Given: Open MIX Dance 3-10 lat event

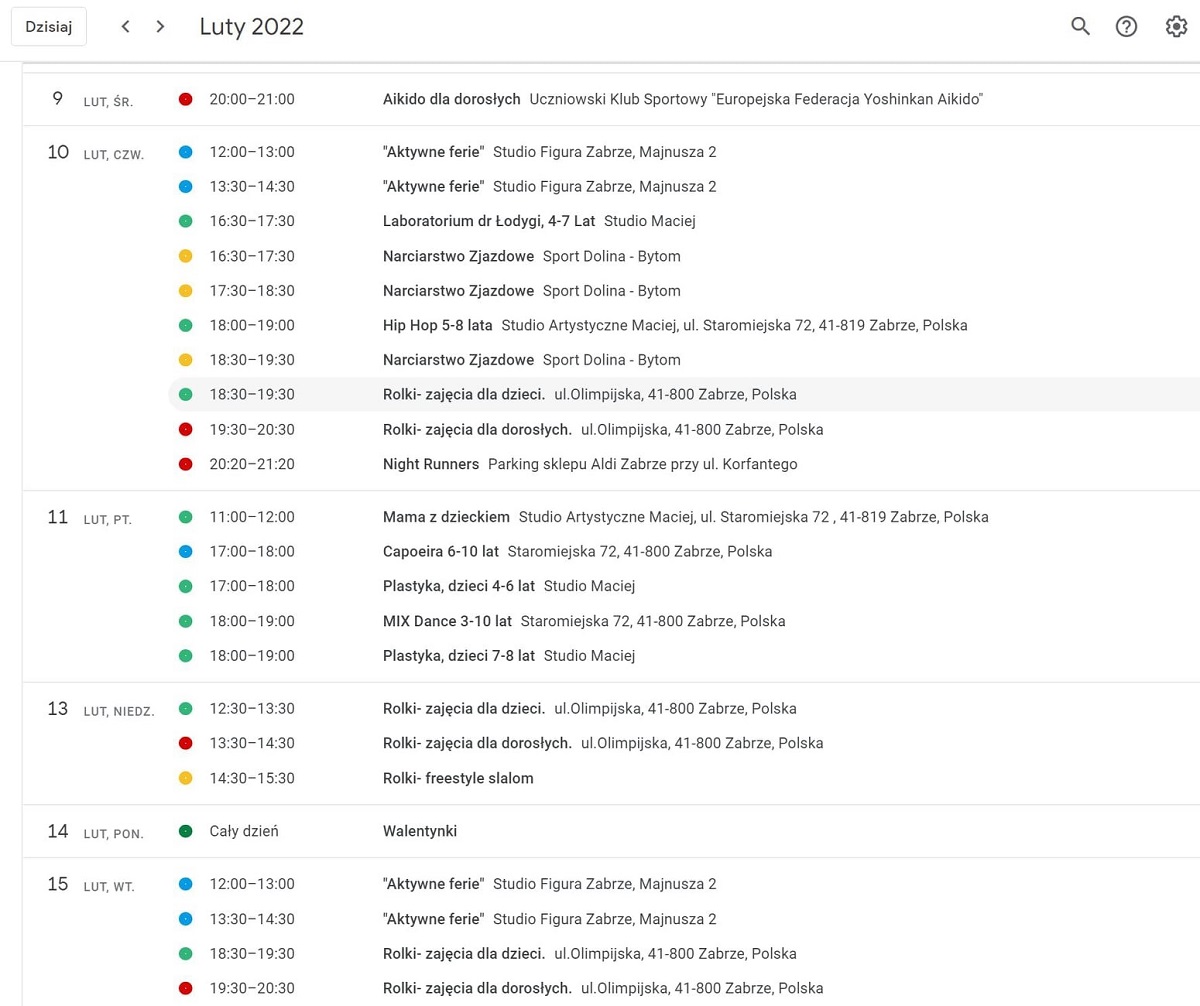Looking at the screenshot, I should click(447, 621).
